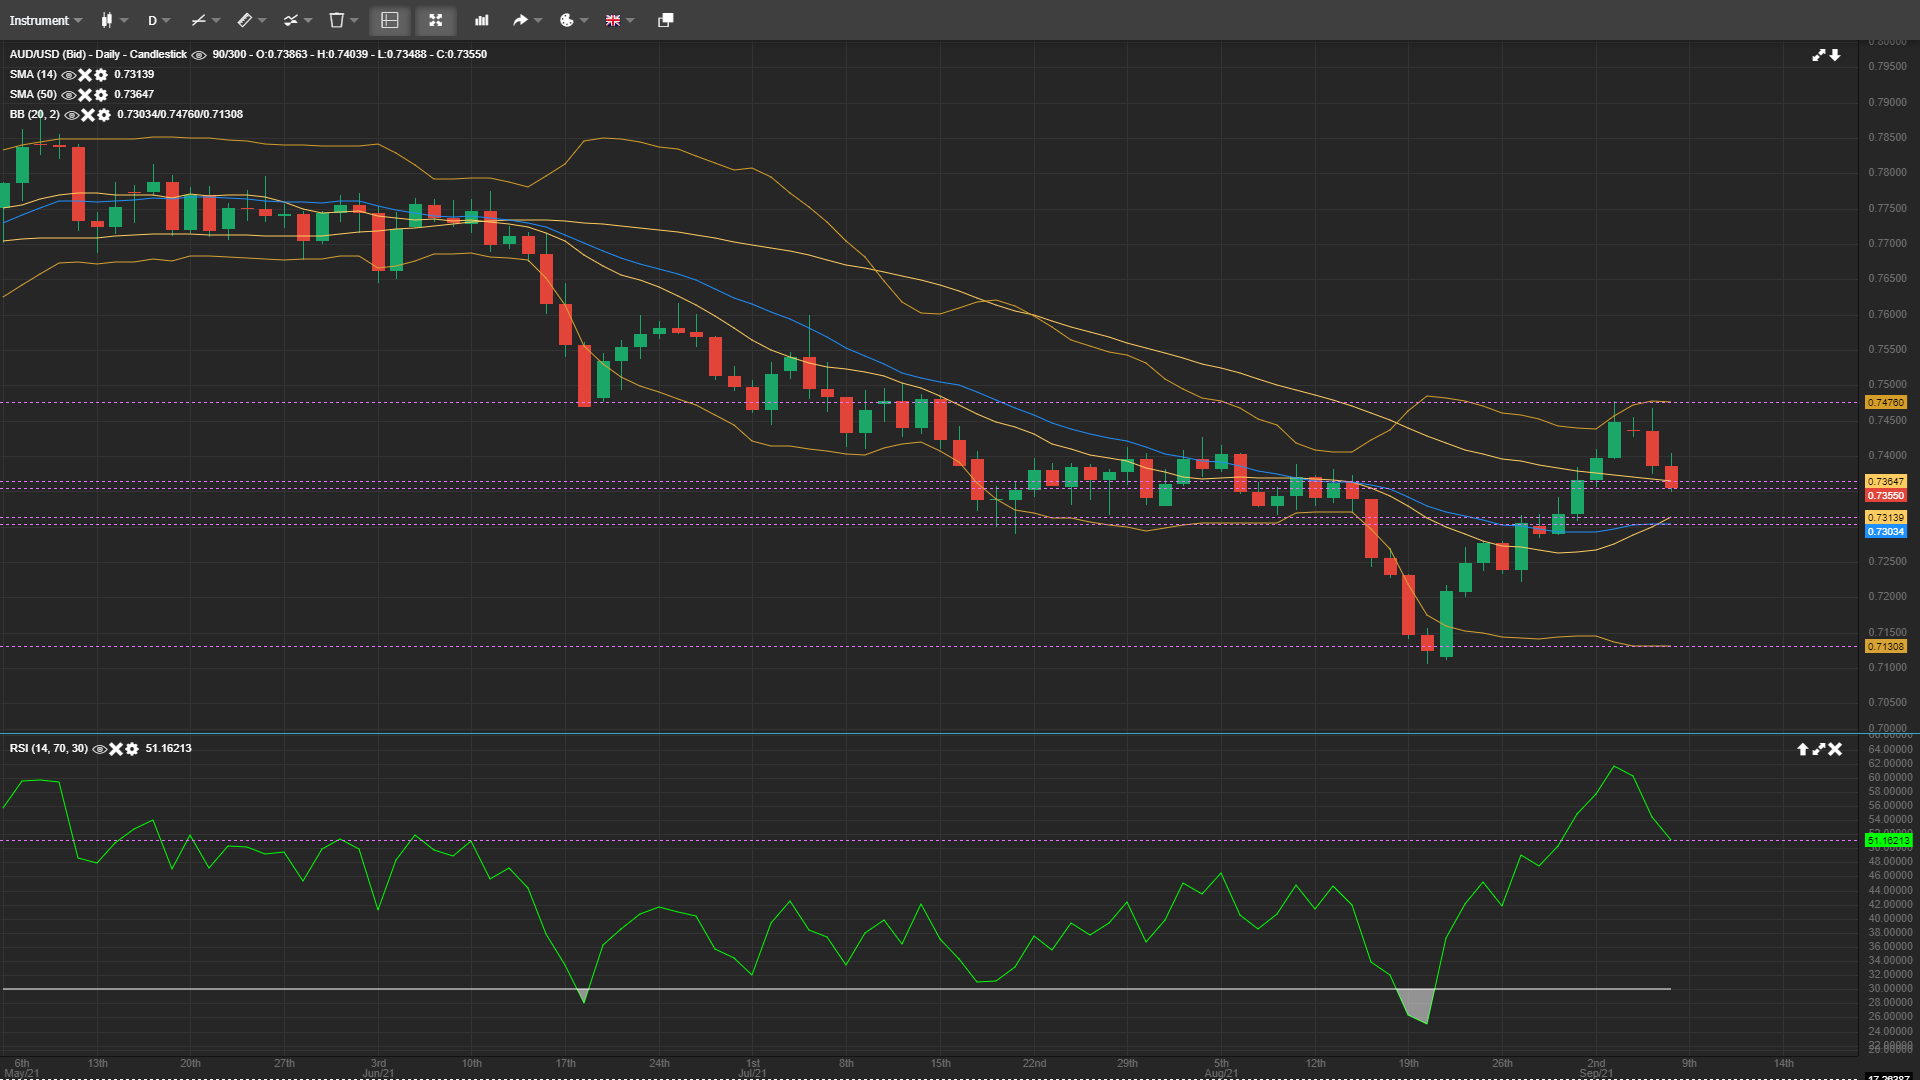Click the AUD/USD (Bid) - Daily - Candlestick title
The height and width of the screenshot is (1080, 1920).
click(98, 54)
